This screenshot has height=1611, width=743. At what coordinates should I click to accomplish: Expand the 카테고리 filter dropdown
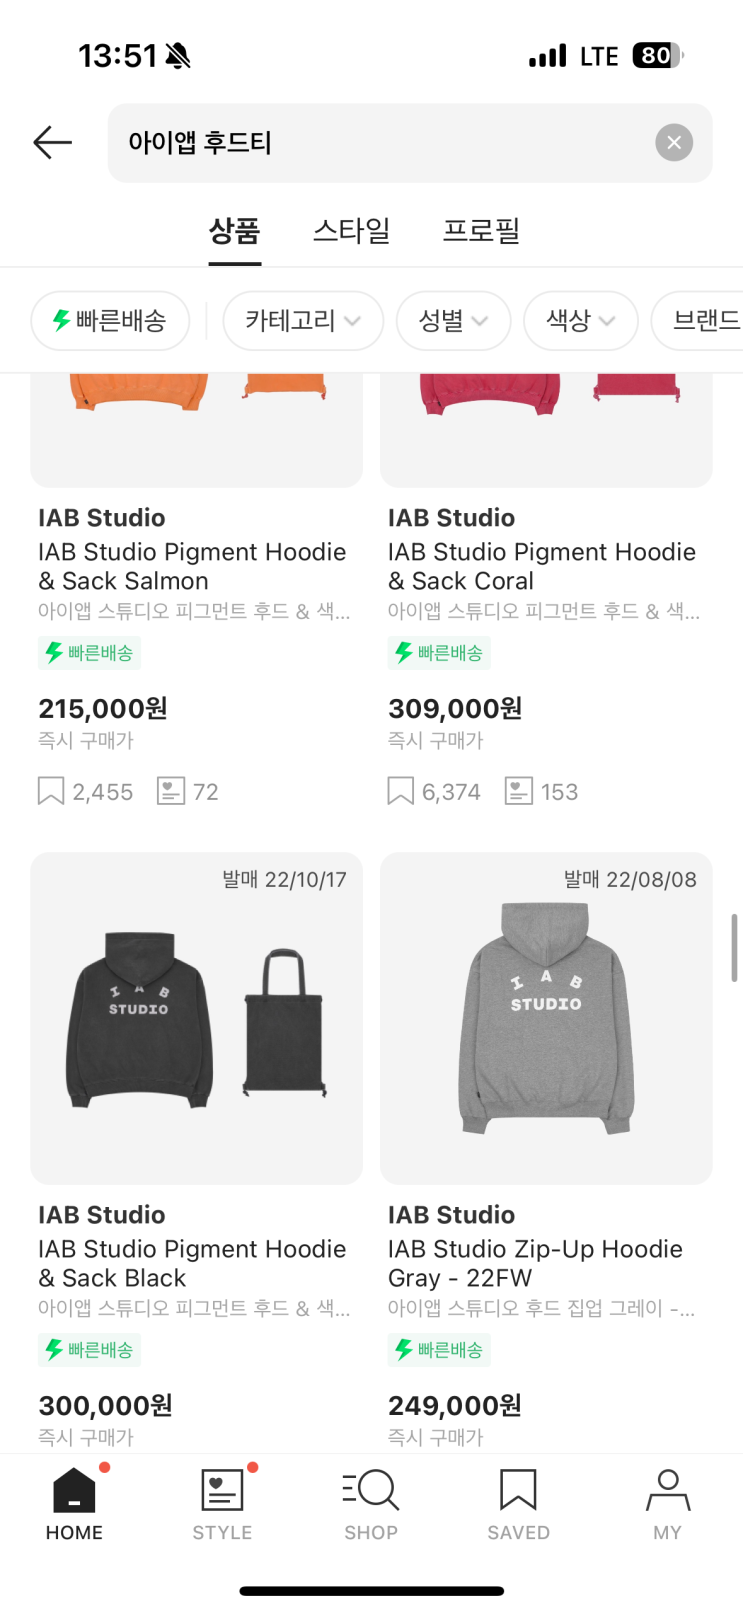point(302,321)
